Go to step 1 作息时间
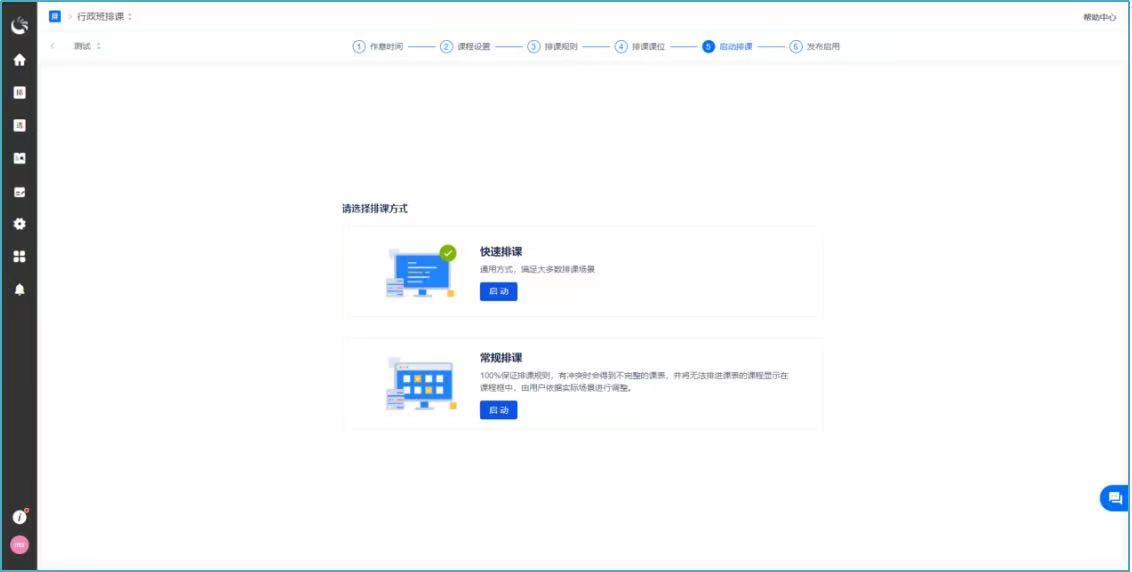This screenshot has width=1132, height=572. pos(378,47)
